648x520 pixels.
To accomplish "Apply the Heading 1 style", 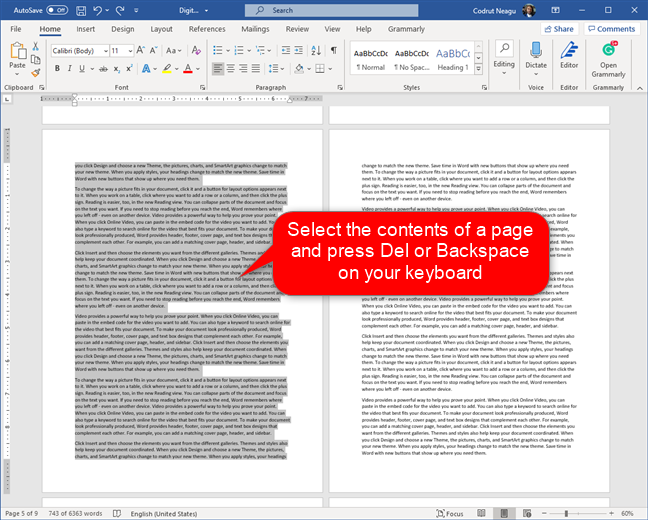I will 452,58.
